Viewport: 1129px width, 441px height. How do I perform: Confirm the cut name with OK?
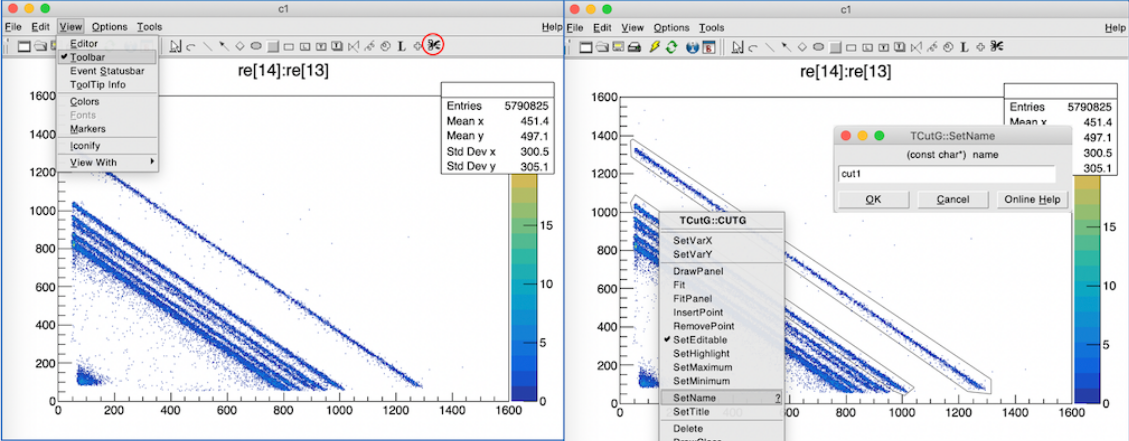[x=873, y=200]
